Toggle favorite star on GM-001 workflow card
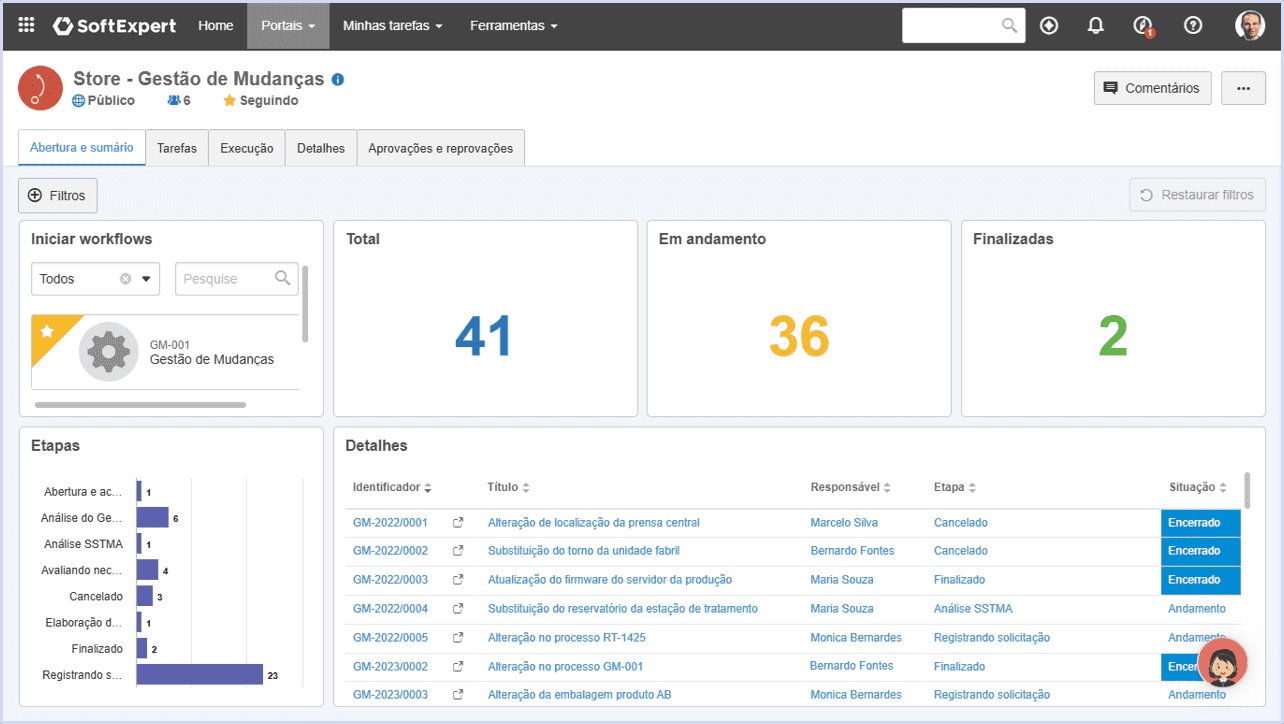Viewport: 1284px width, 724px height. 46,331
